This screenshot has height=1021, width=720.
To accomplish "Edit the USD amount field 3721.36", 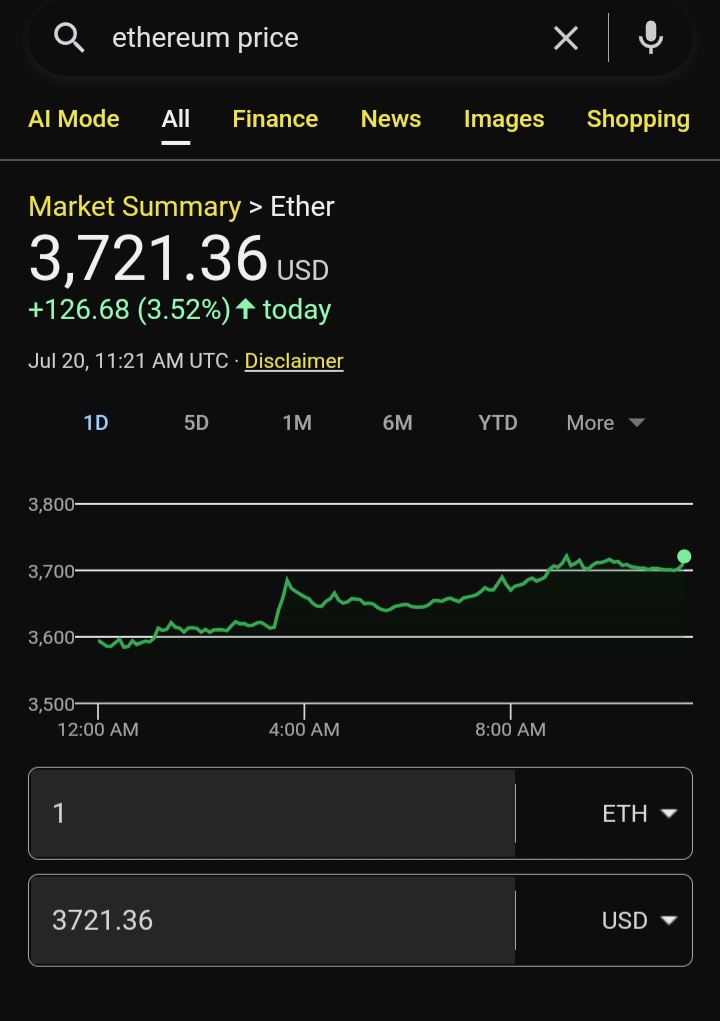I will point(271,920).
